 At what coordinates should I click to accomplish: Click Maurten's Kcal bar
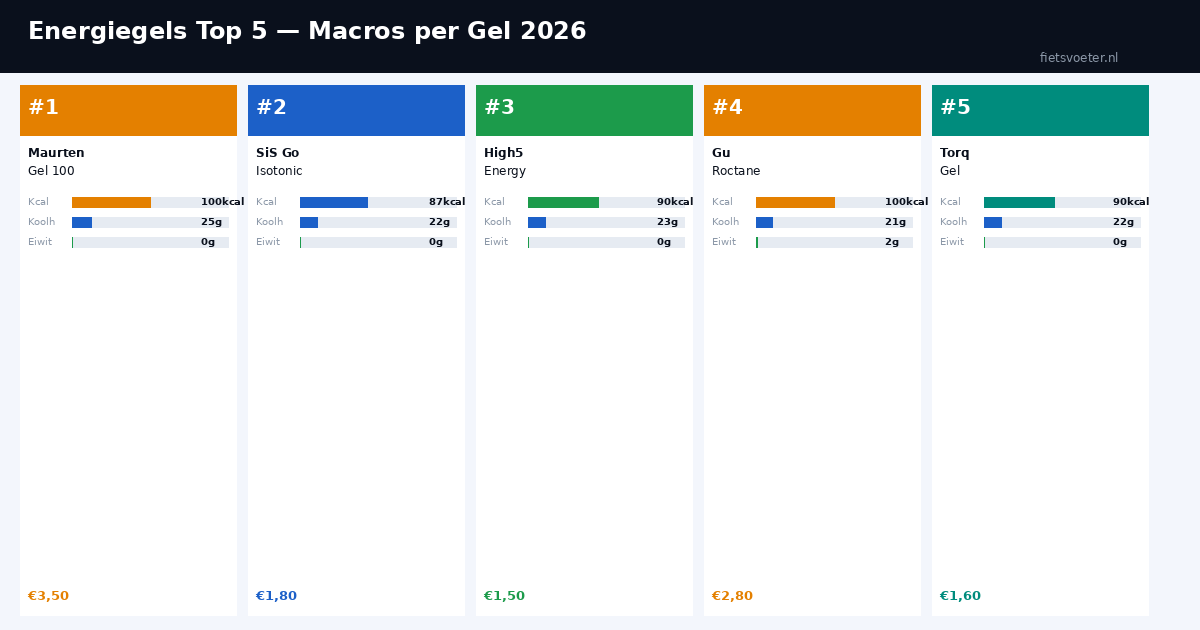(x=150, y=202)
